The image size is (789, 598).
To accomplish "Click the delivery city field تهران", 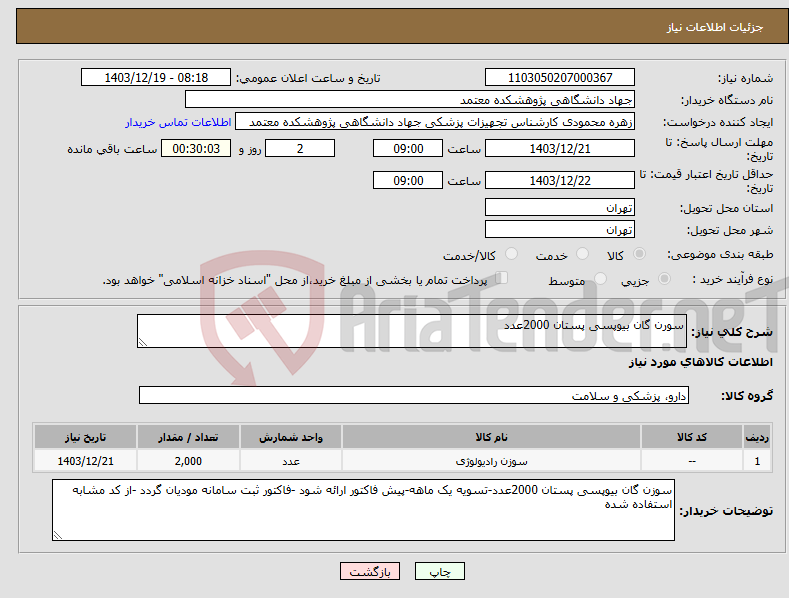I will click(x=560, y=230).
